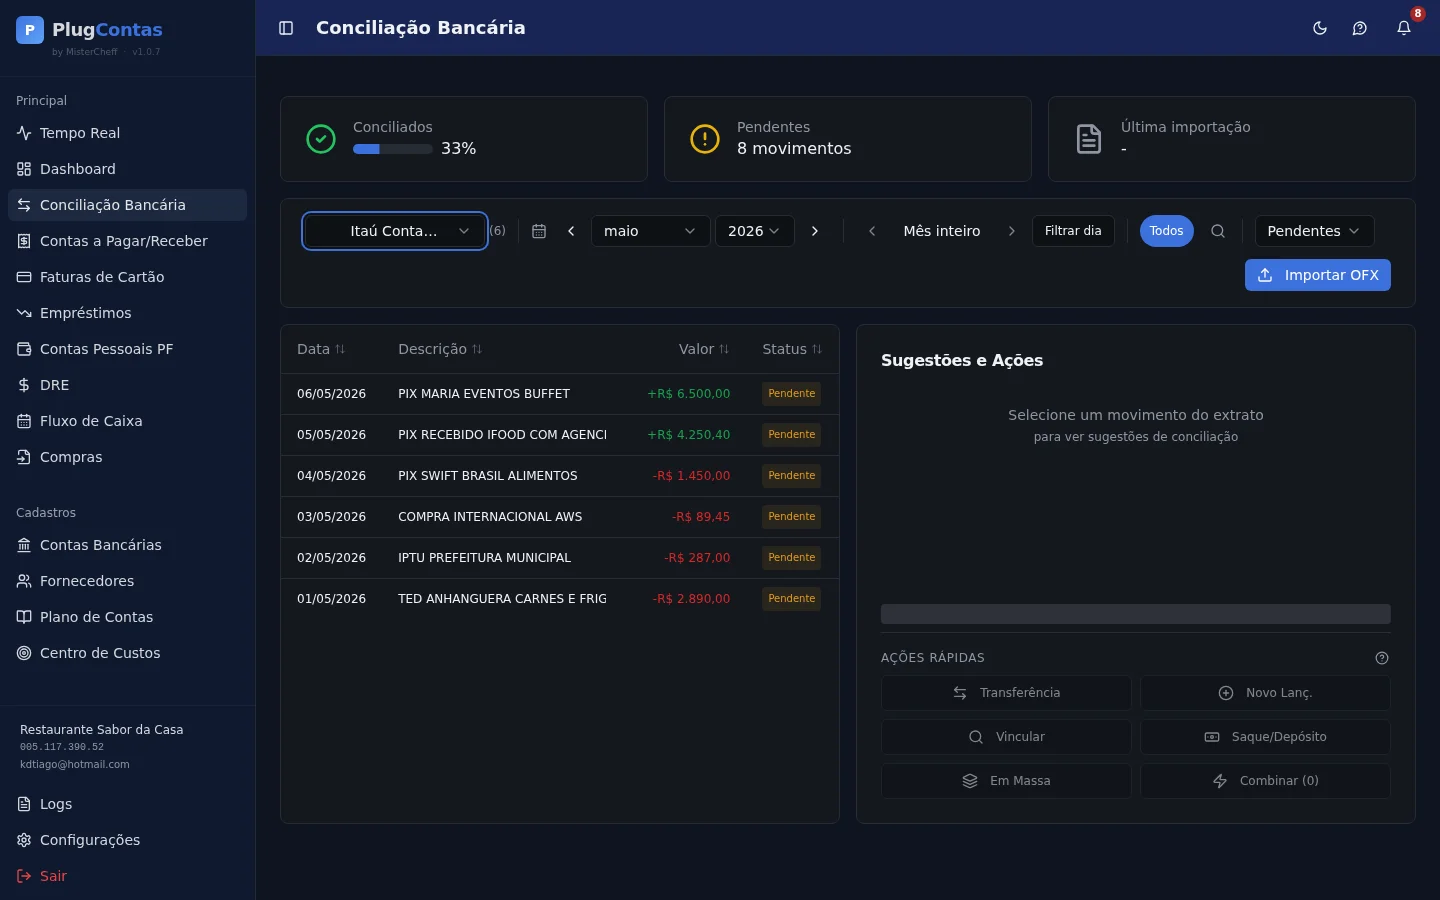This screenshot has width=1440, height=900.
Task: Click Importar OFX button
Action: point(1317,275)
